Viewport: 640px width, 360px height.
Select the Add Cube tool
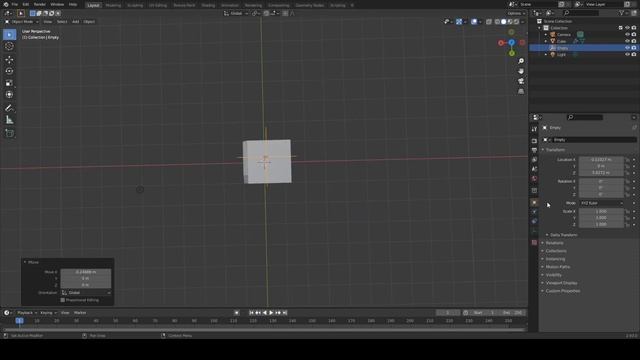[9, 133]
